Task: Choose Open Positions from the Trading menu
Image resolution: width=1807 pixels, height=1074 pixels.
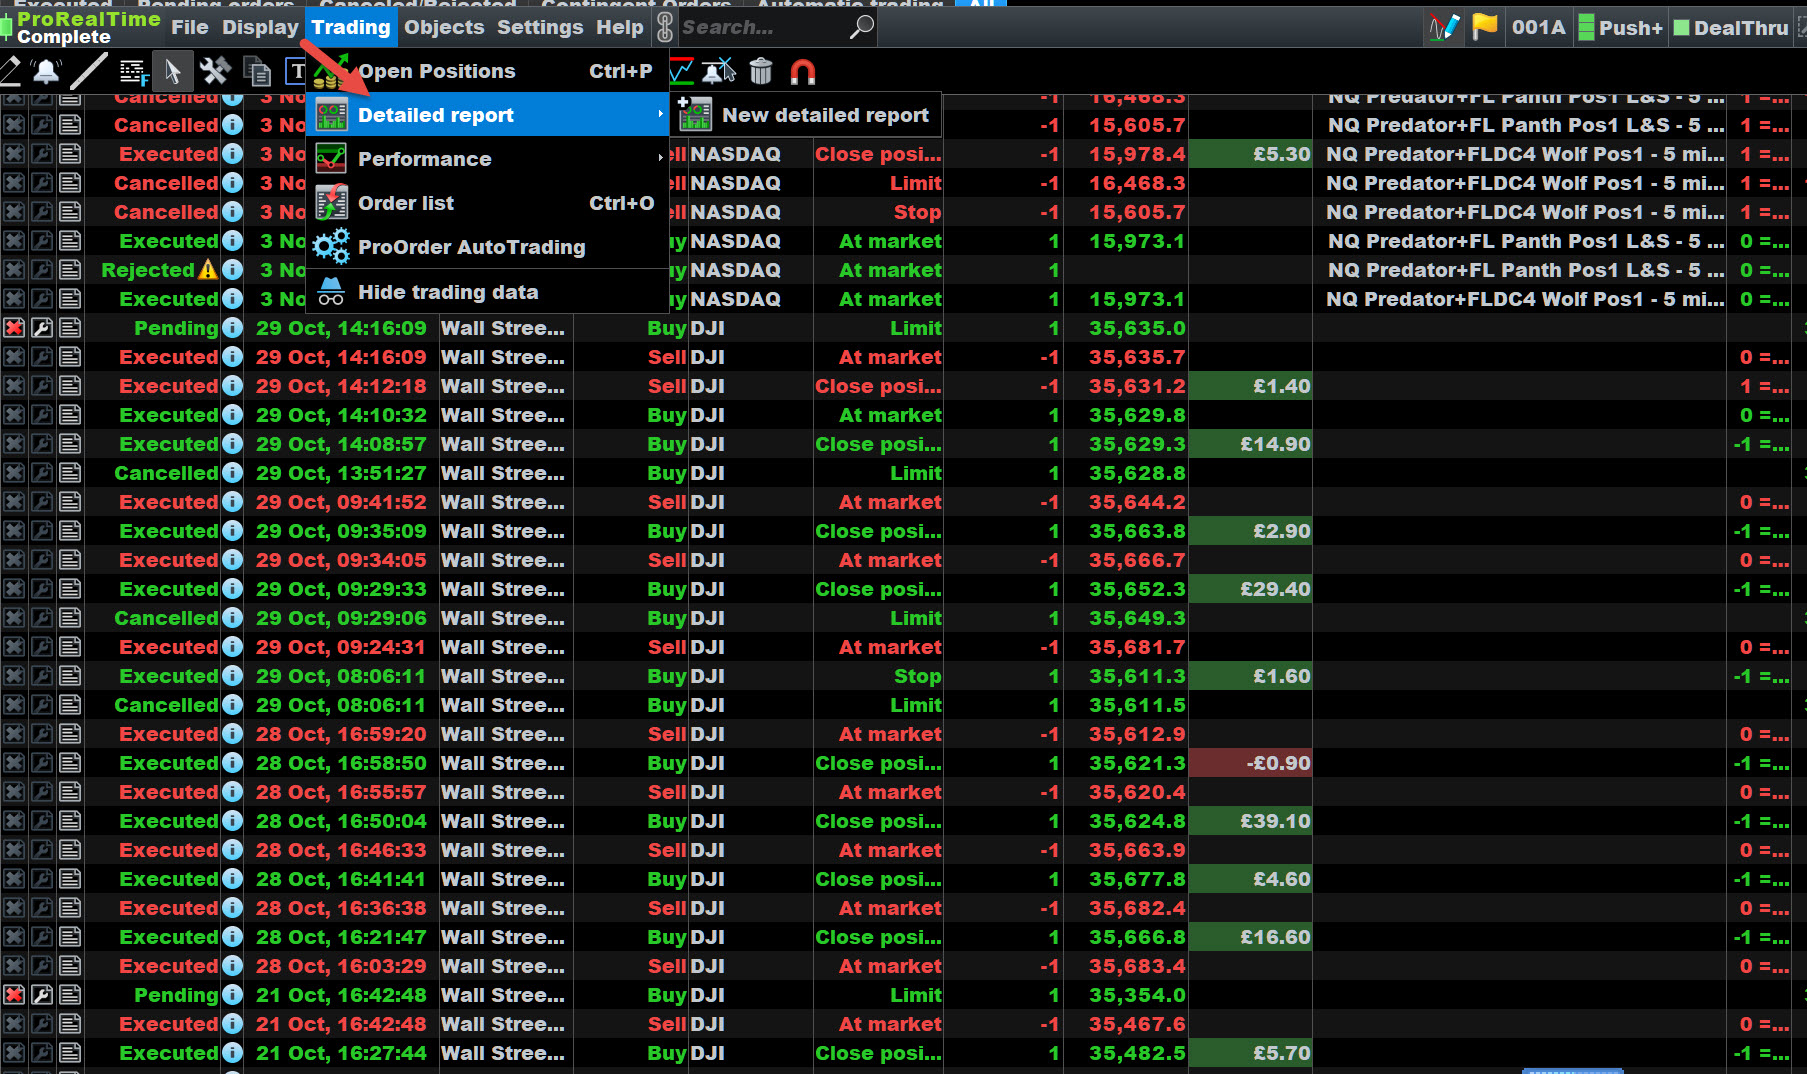Action: pyautogui.click(x=487, y=71)
